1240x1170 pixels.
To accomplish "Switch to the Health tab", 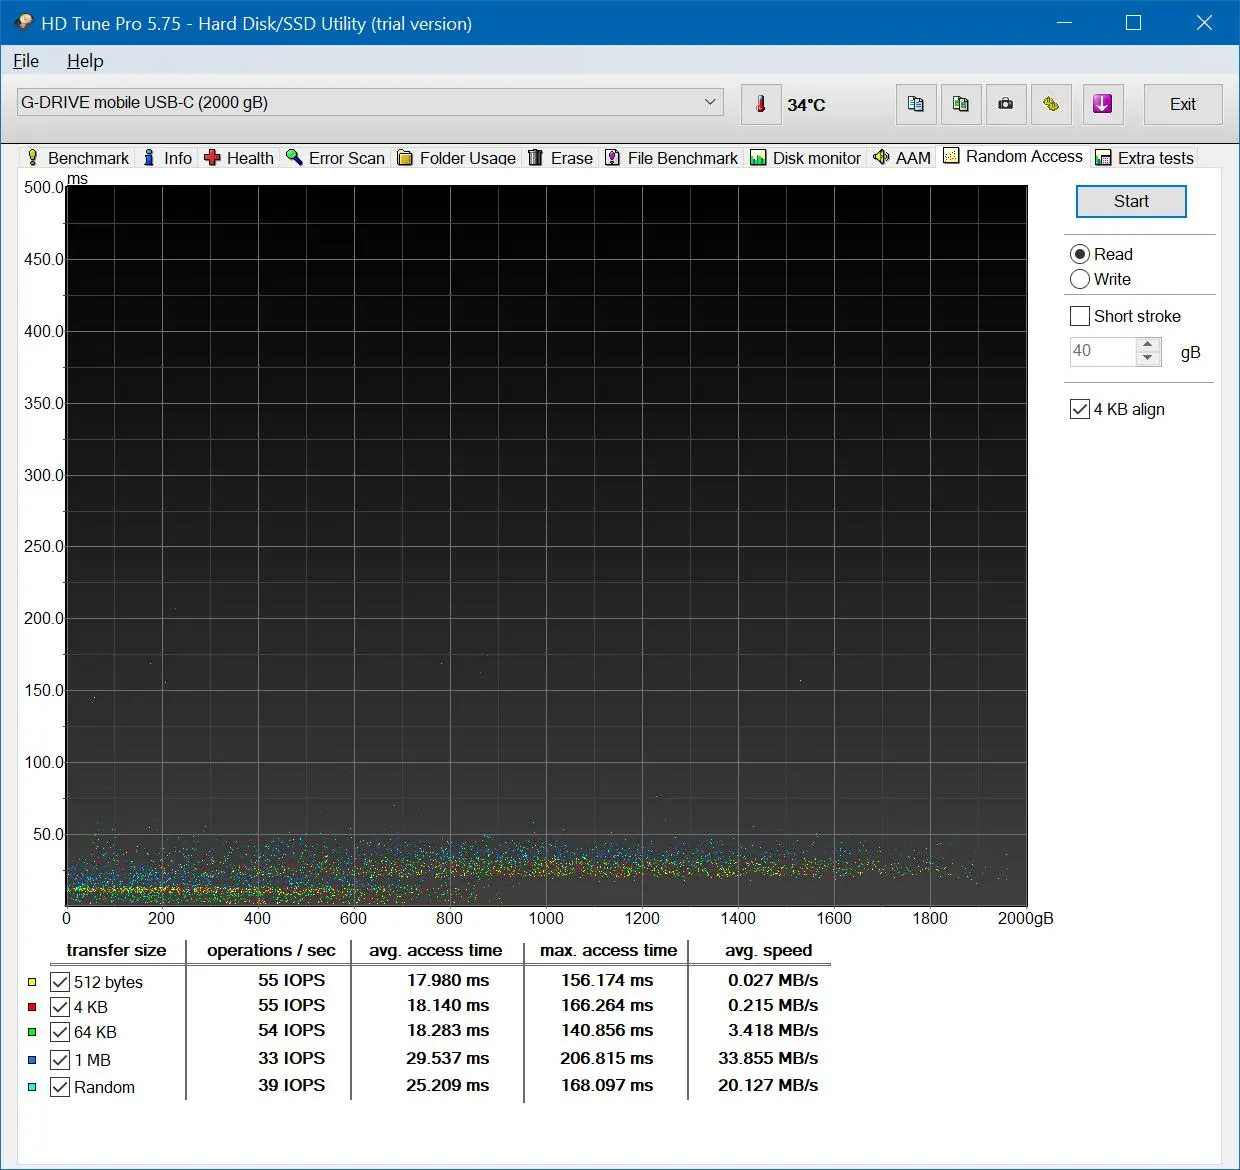I will coord(239,158).
